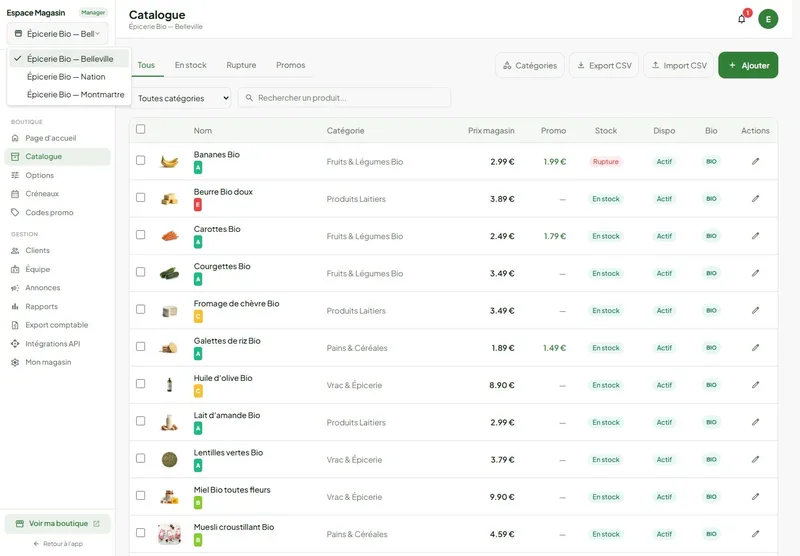Image resolution: width=800 pixels, height=556 pixels.
Task: Click the Équipe badge icon
Action: pyautogui.click(x=15, y=269)
